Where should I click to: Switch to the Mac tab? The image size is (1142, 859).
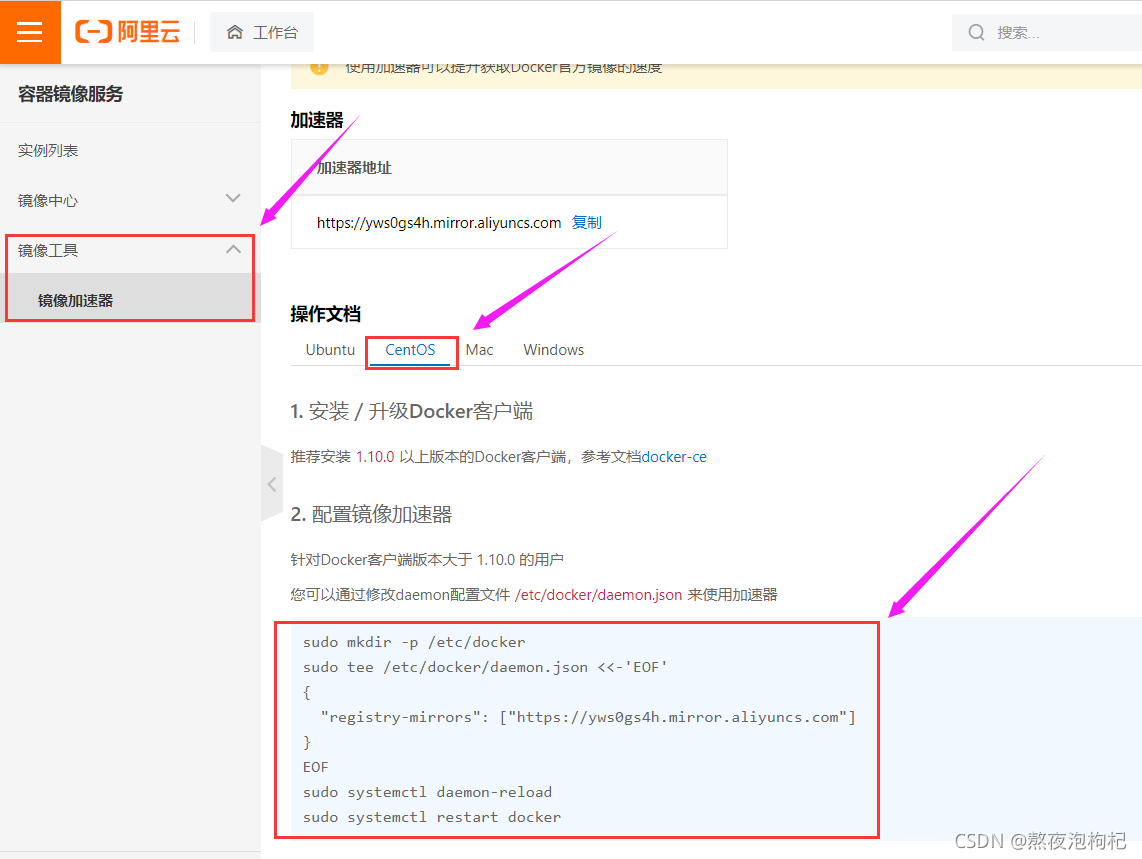pyautogui.click(x=479, y=350)
